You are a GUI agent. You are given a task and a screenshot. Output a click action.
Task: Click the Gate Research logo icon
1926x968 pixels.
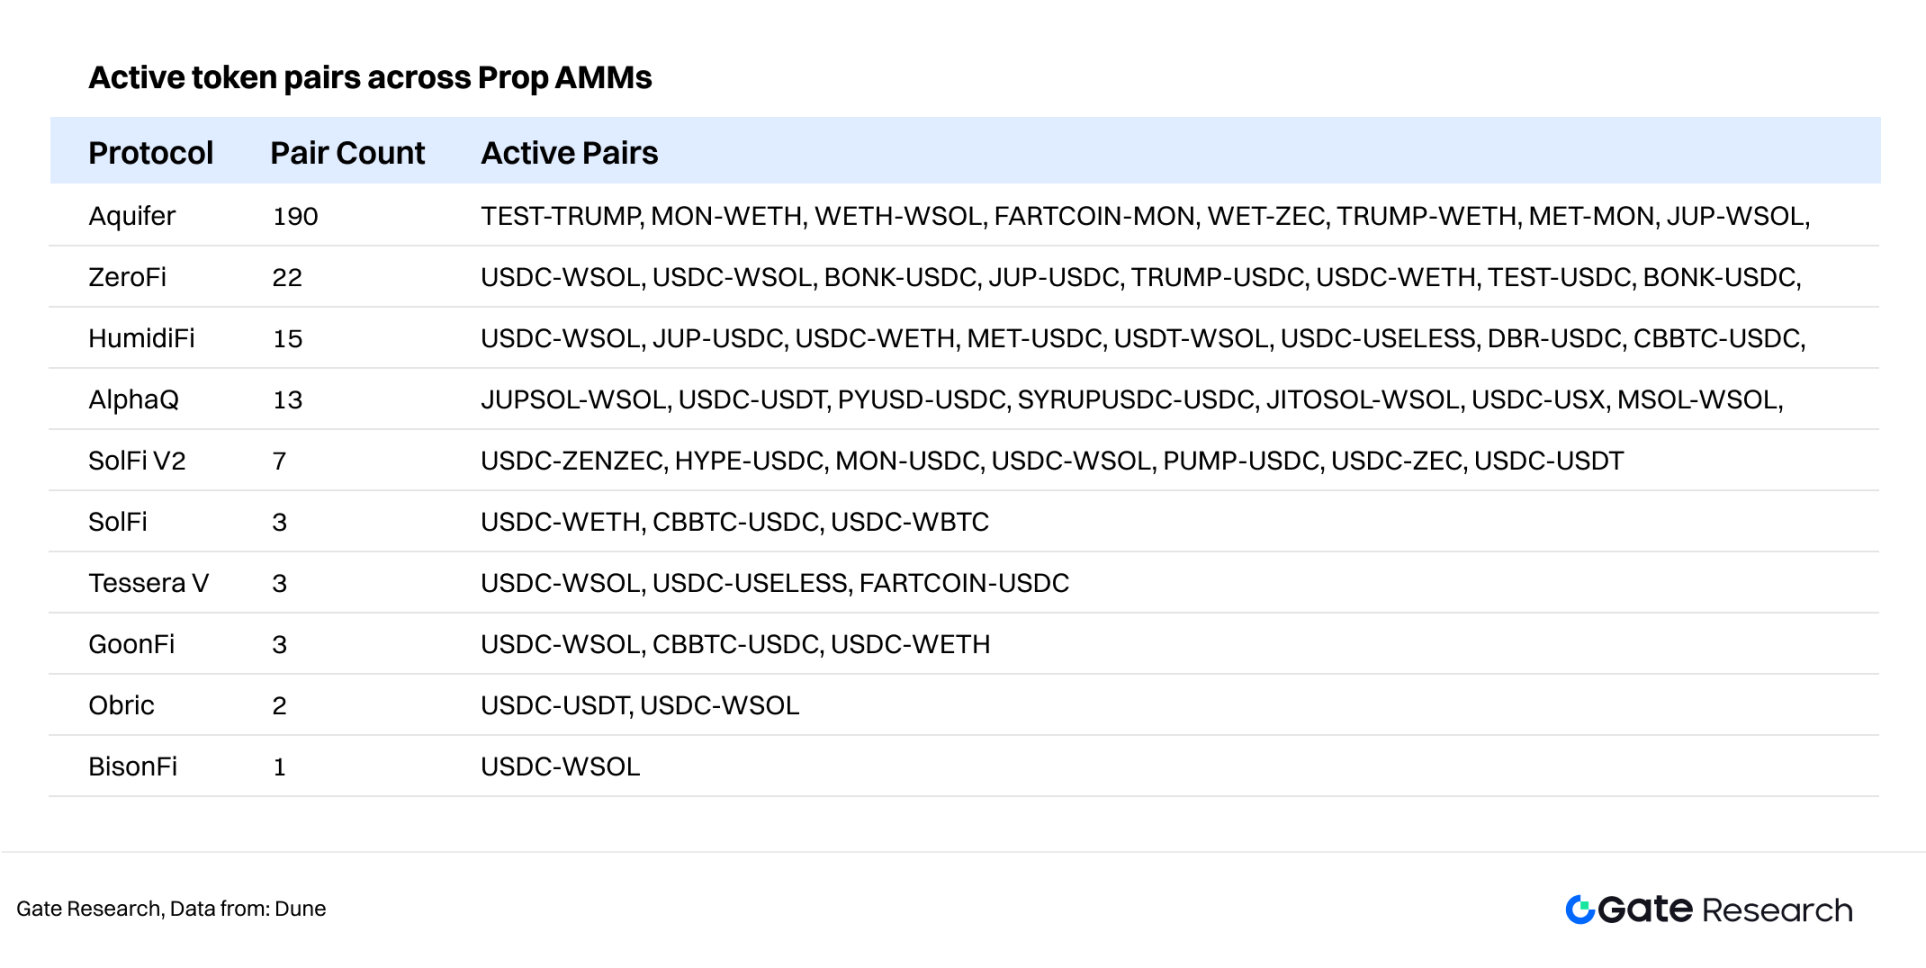click(1580, 909)
